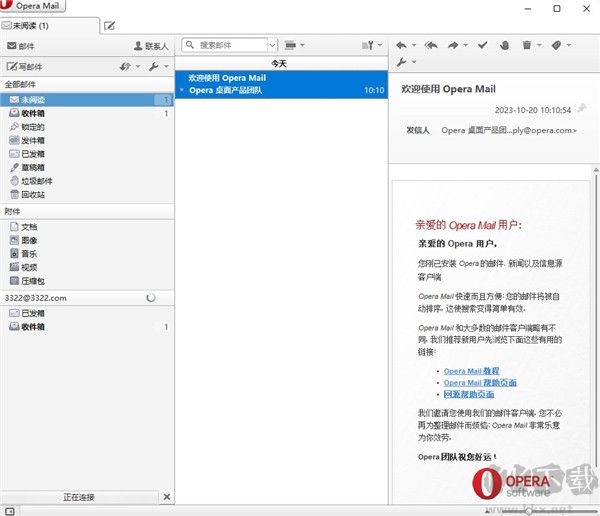Switch to the 未阅读 (1) tab

(x=50, y=26)
